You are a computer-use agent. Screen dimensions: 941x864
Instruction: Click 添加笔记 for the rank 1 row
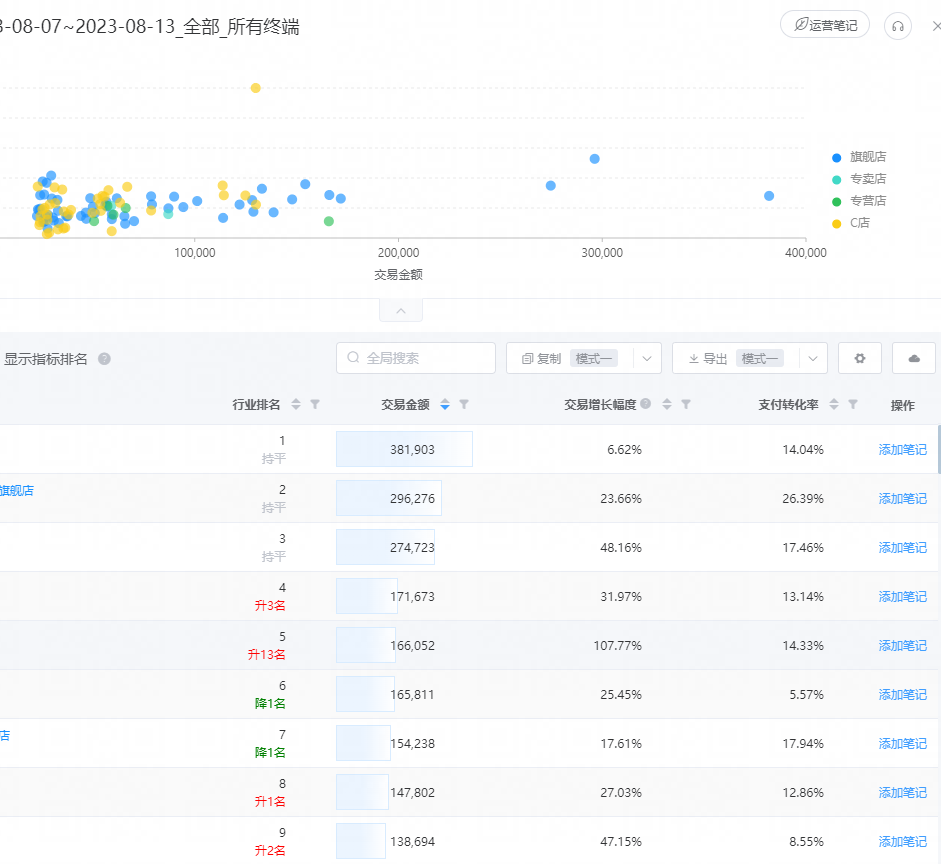coord(902,450)
